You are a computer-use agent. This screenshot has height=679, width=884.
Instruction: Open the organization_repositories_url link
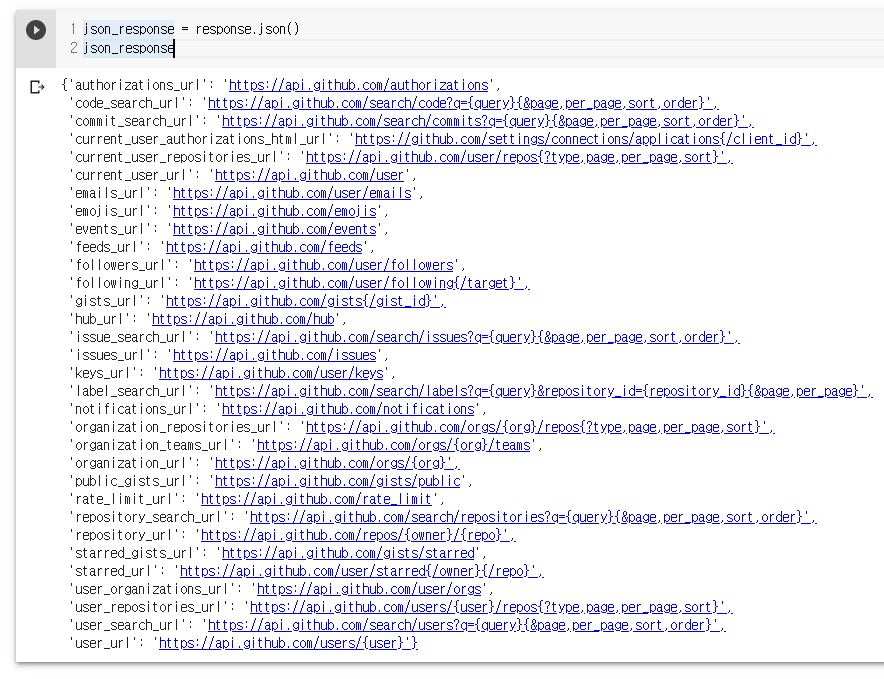[x=540, y=427]
